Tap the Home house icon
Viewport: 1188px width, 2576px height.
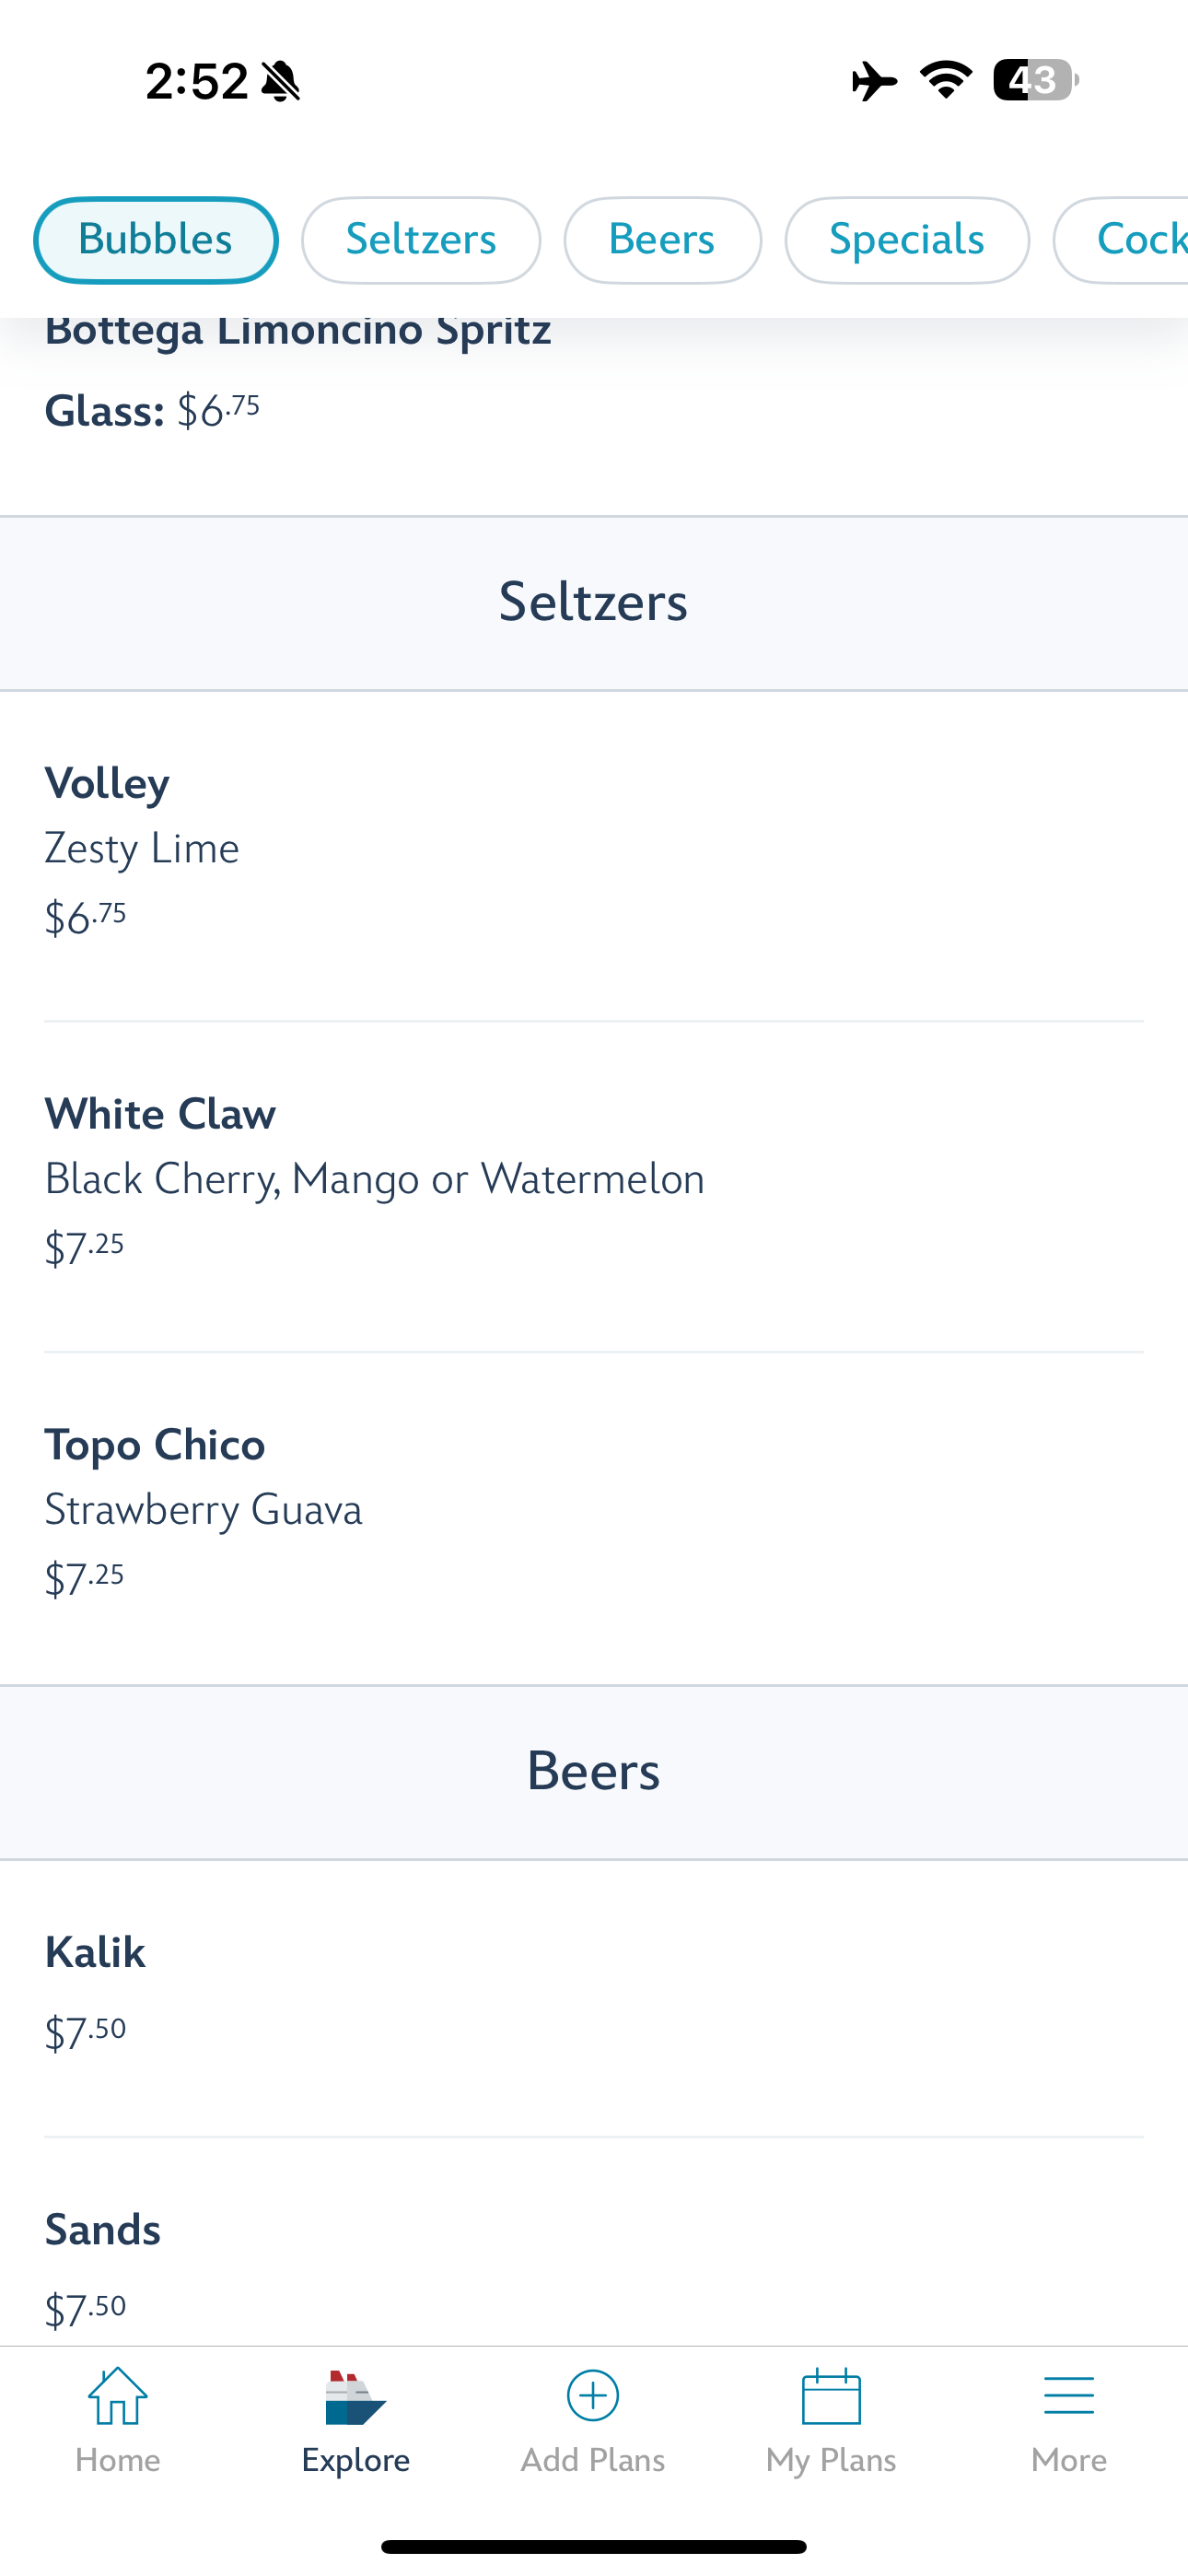[x=118, y=2396]
